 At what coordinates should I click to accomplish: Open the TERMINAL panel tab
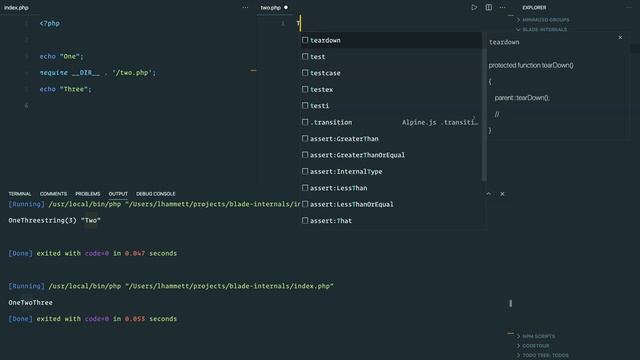click(x=20, y=194)
